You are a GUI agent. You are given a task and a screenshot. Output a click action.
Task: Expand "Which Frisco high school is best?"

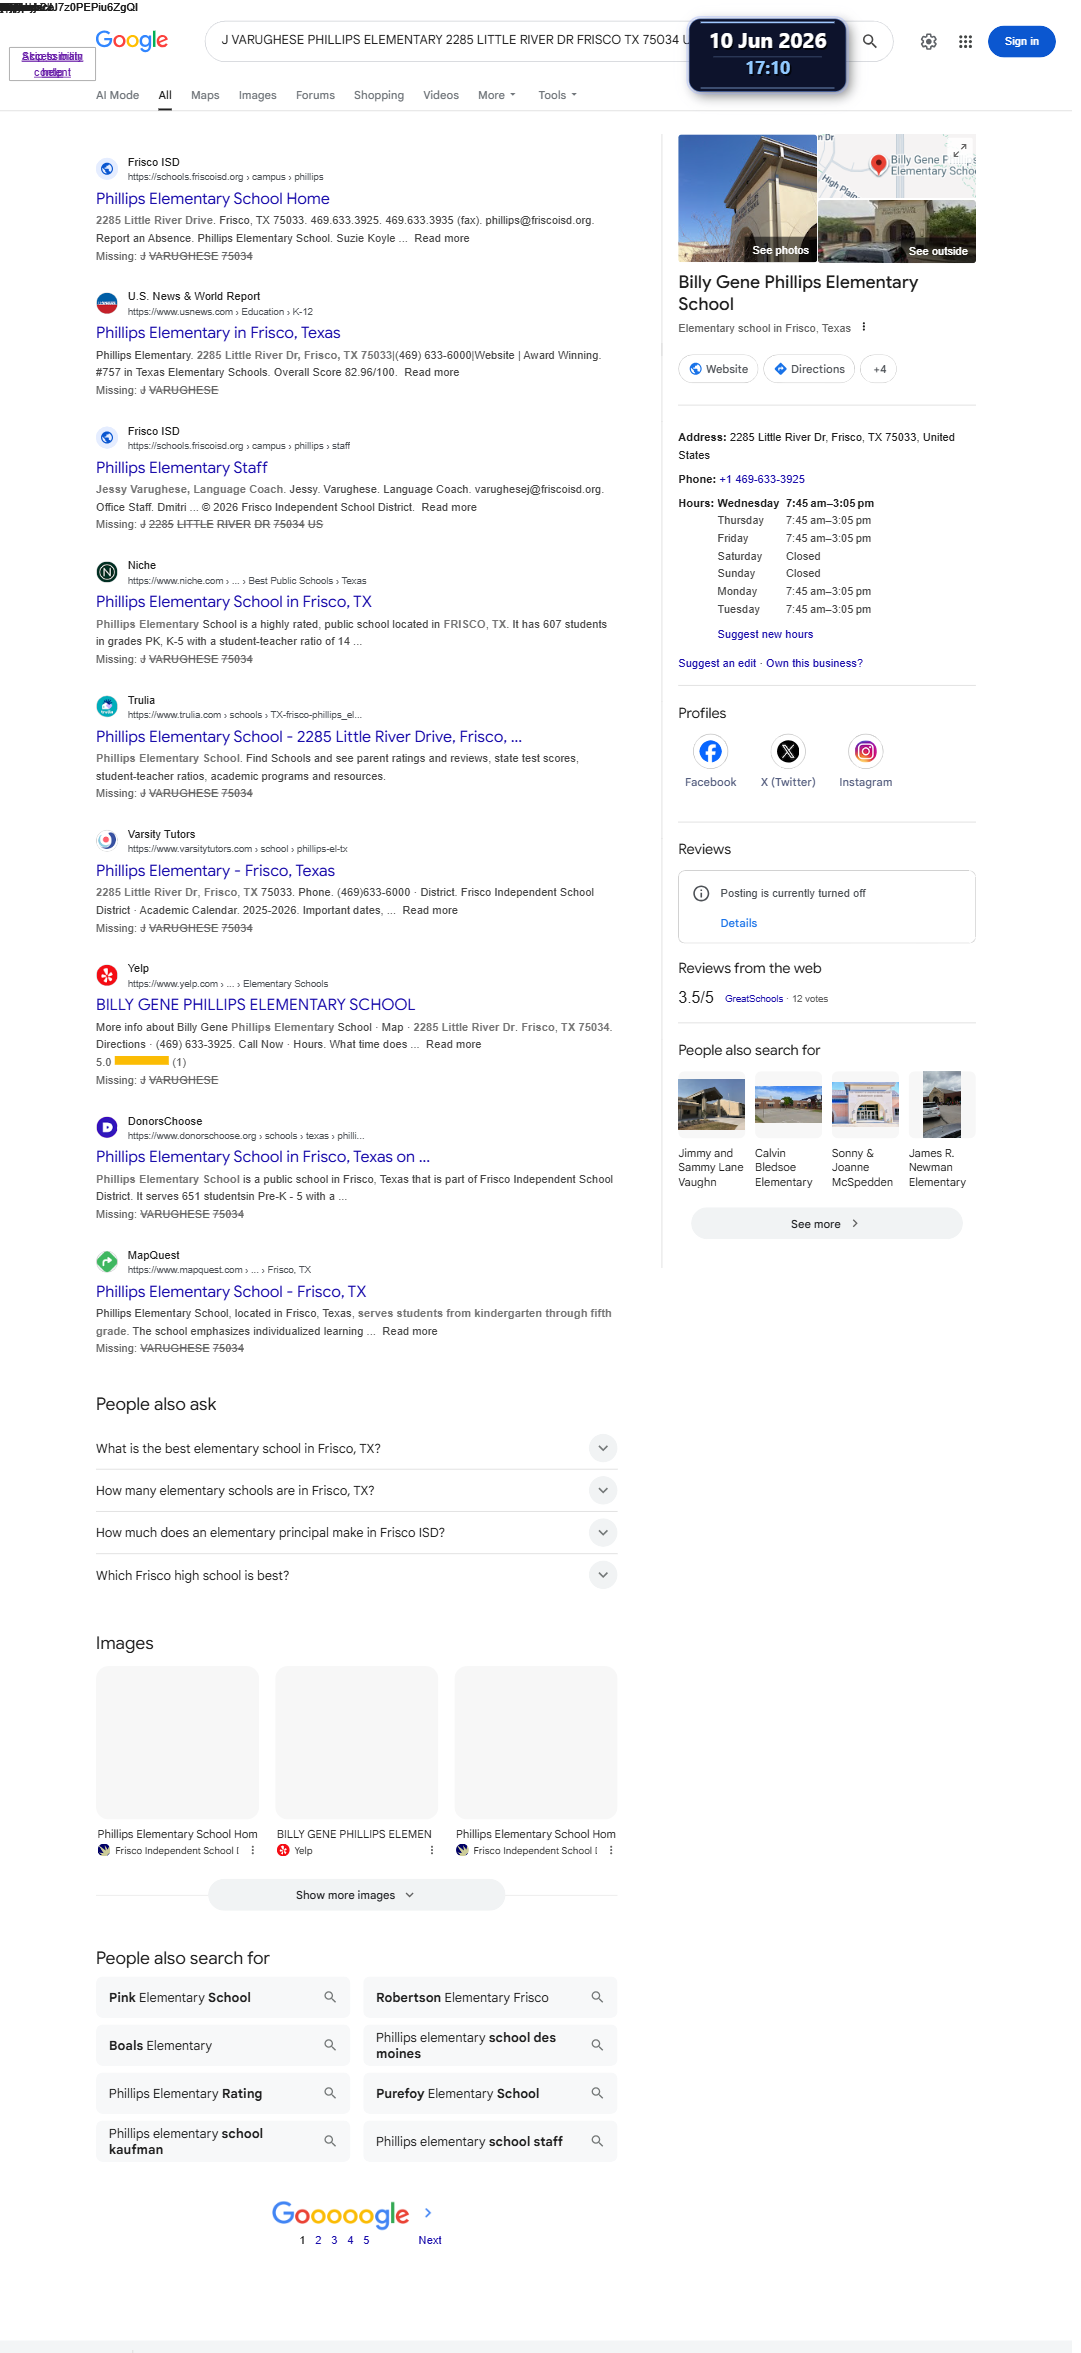tap(602, 1575)
